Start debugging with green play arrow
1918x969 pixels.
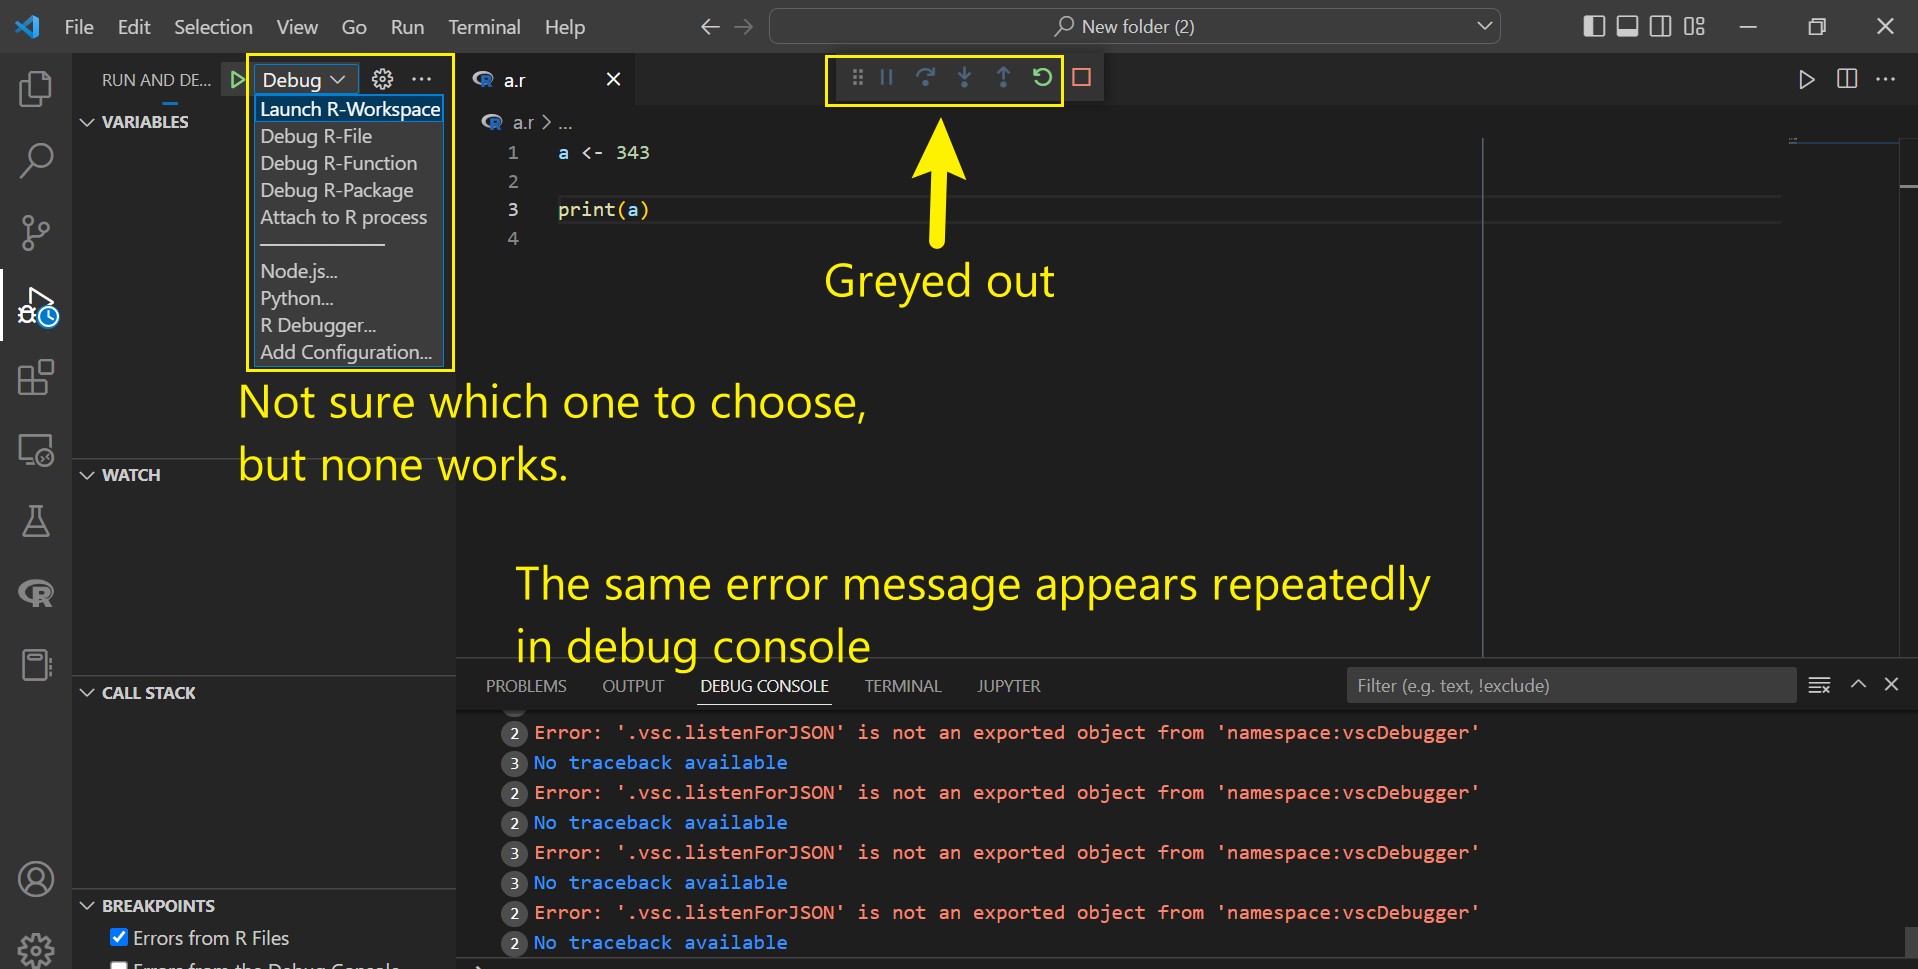(237, 79)
